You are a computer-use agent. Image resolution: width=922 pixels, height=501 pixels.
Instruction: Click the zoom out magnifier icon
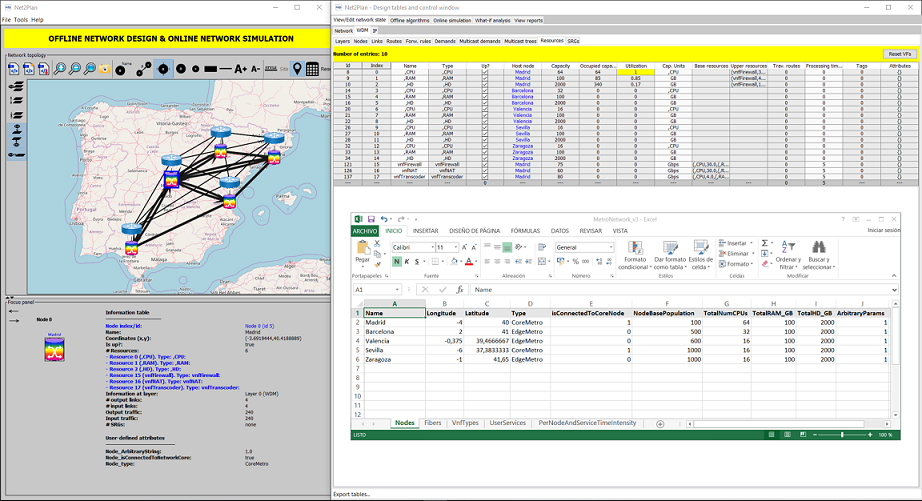coord(76,69)
